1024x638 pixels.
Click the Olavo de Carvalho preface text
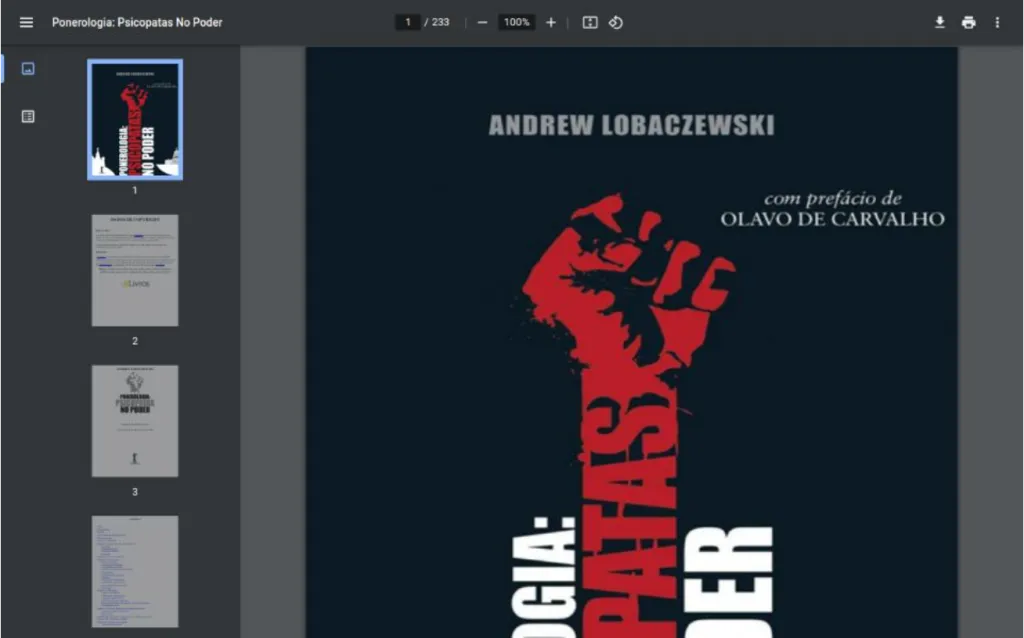832,218
